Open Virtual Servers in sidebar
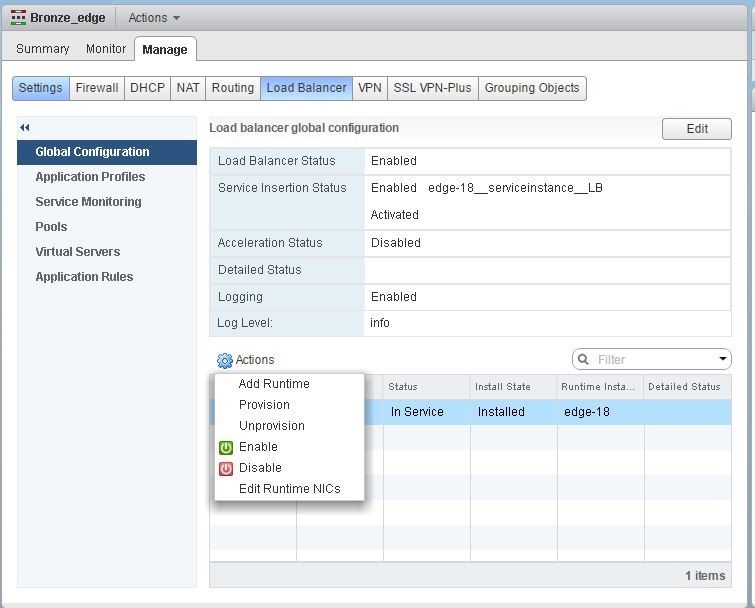Viewport: 755px width, 608px height. [78, 252]
